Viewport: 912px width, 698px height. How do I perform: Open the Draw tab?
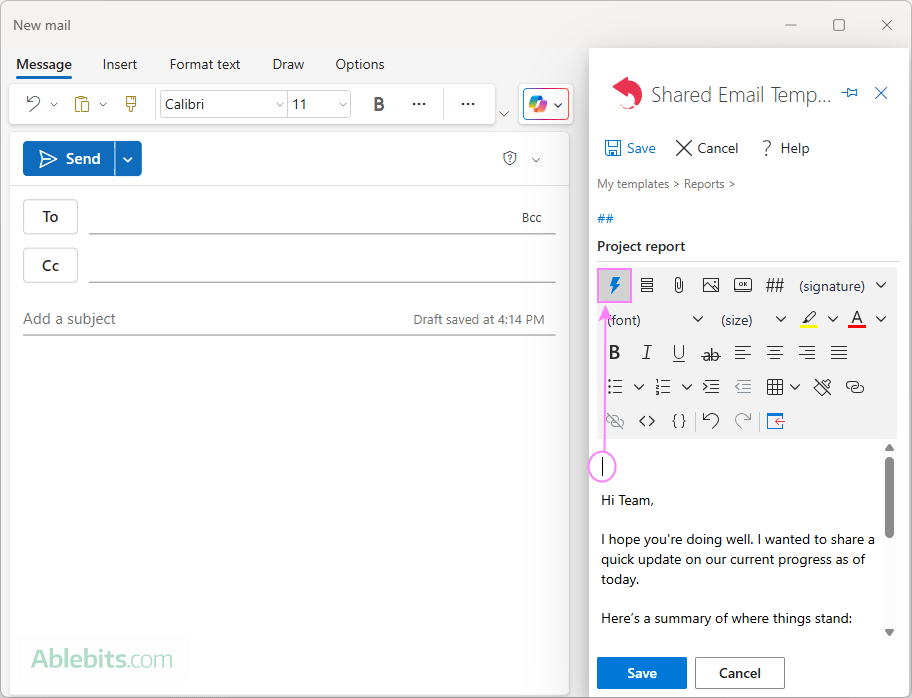point(288,64)
